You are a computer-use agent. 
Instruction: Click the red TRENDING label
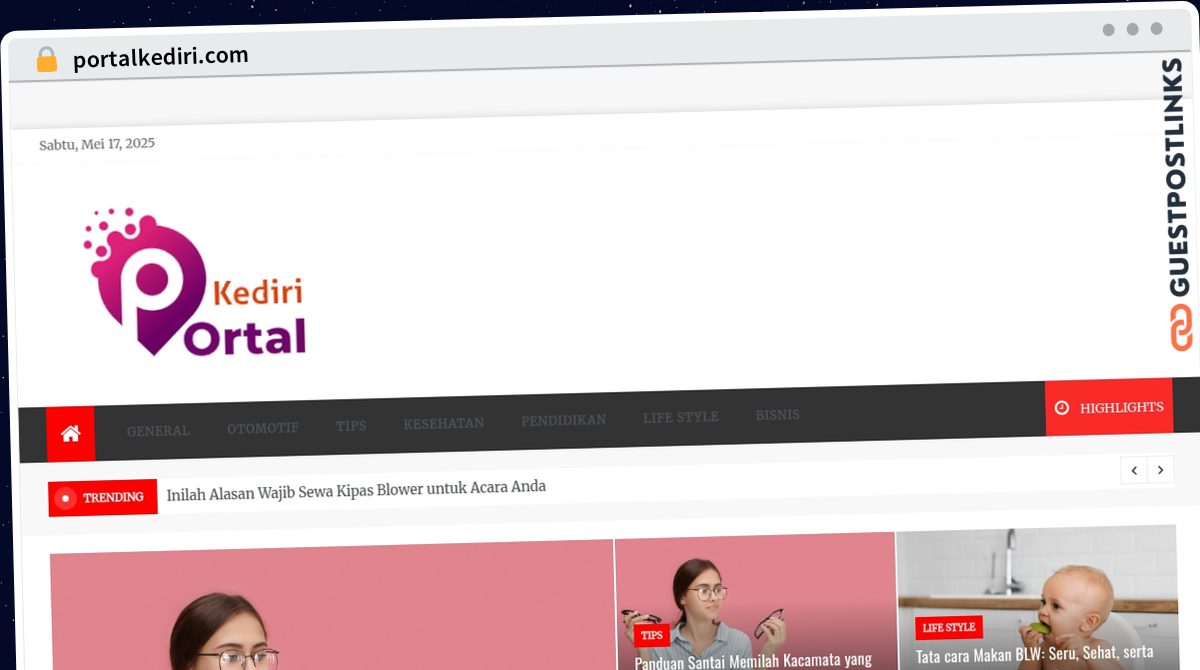click(103, 497)
